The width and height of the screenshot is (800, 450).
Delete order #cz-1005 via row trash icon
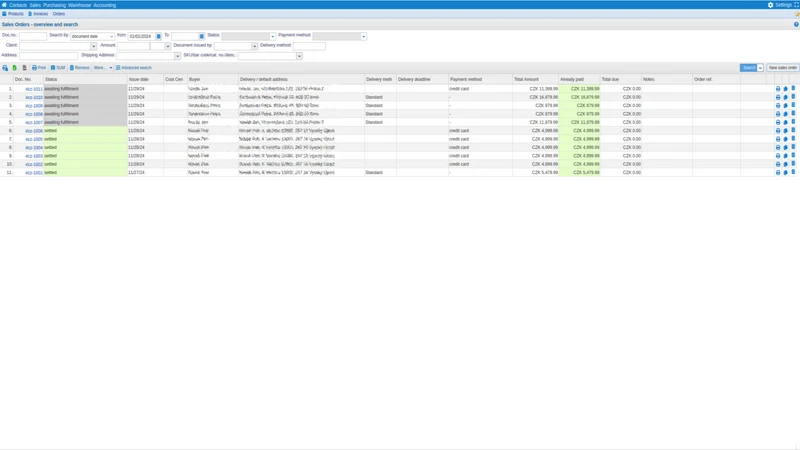pos(793,139)
